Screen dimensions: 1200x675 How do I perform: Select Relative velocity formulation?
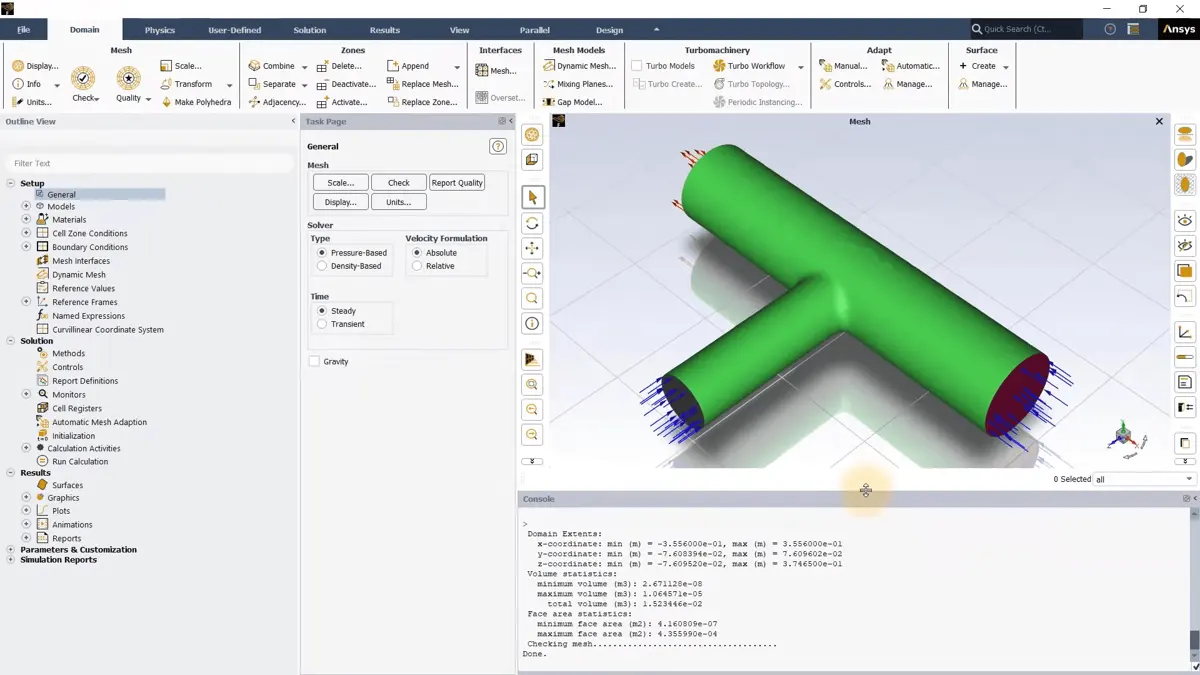coord(434,266)
